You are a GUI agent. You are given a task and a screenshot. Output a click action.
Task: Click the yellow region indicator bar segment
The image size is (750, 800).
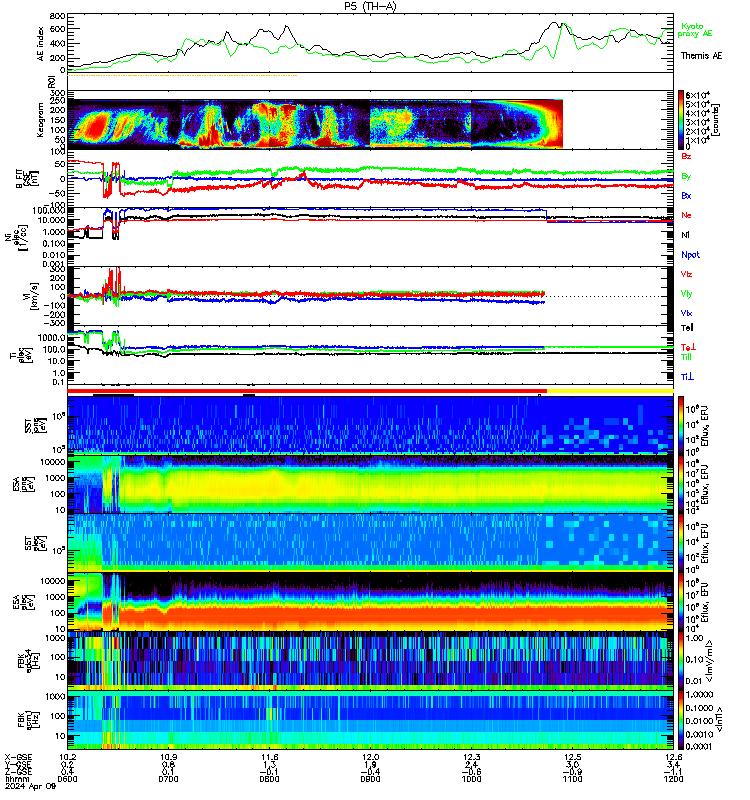[x=610, y=391]
